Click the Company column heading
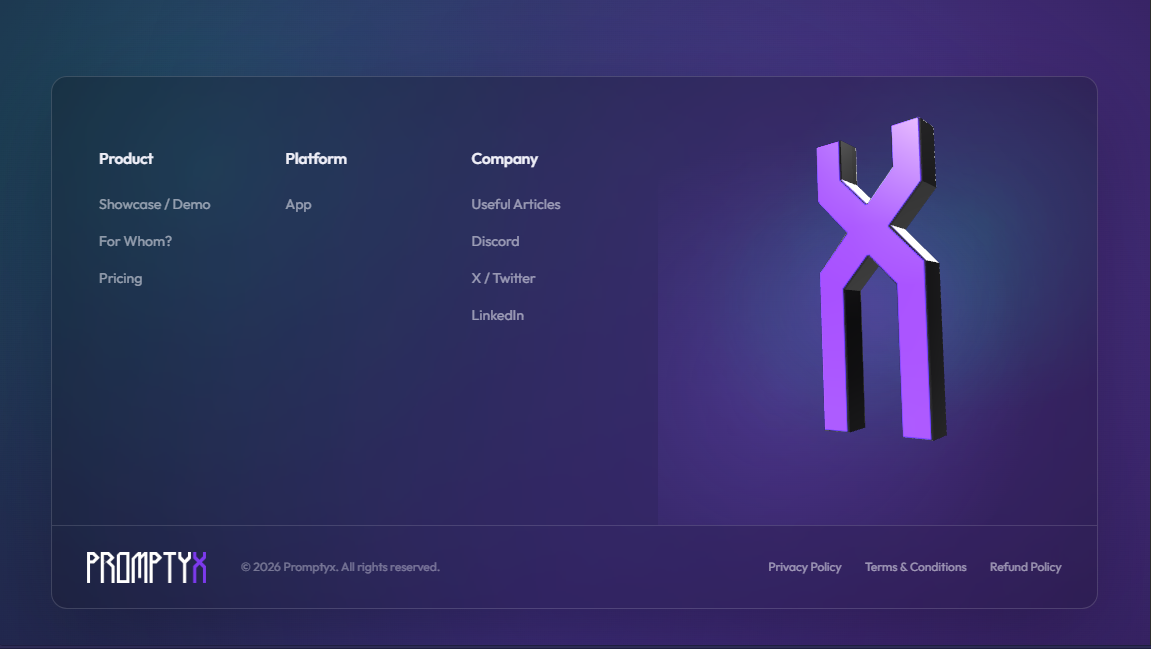 point(504,159)
